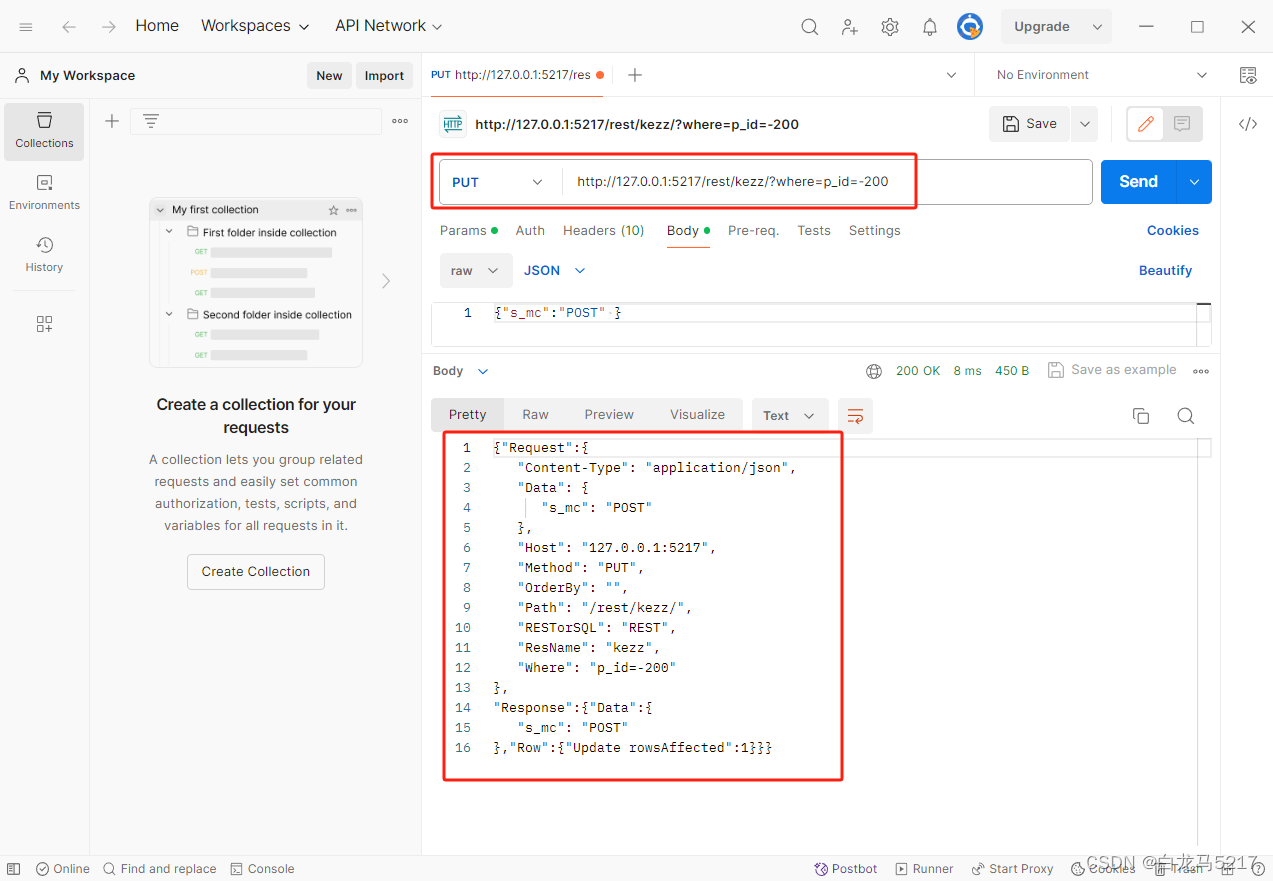The height and width of the screenshot is (881, 1273).
Task: Open the Collections sidebar panel
Action: click(x=44, y=131)
